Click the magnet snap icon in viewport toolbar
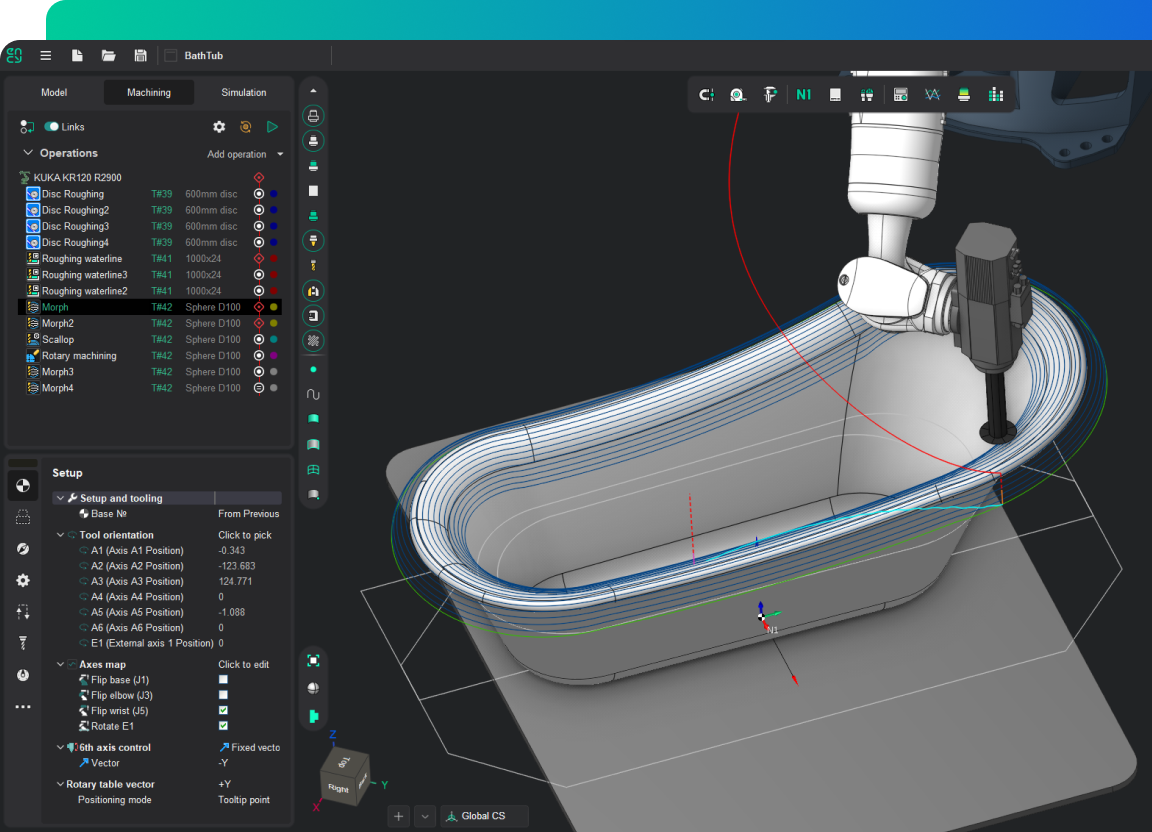The height and width of the screenshot is (832, 1152). (x=706, y=95)
